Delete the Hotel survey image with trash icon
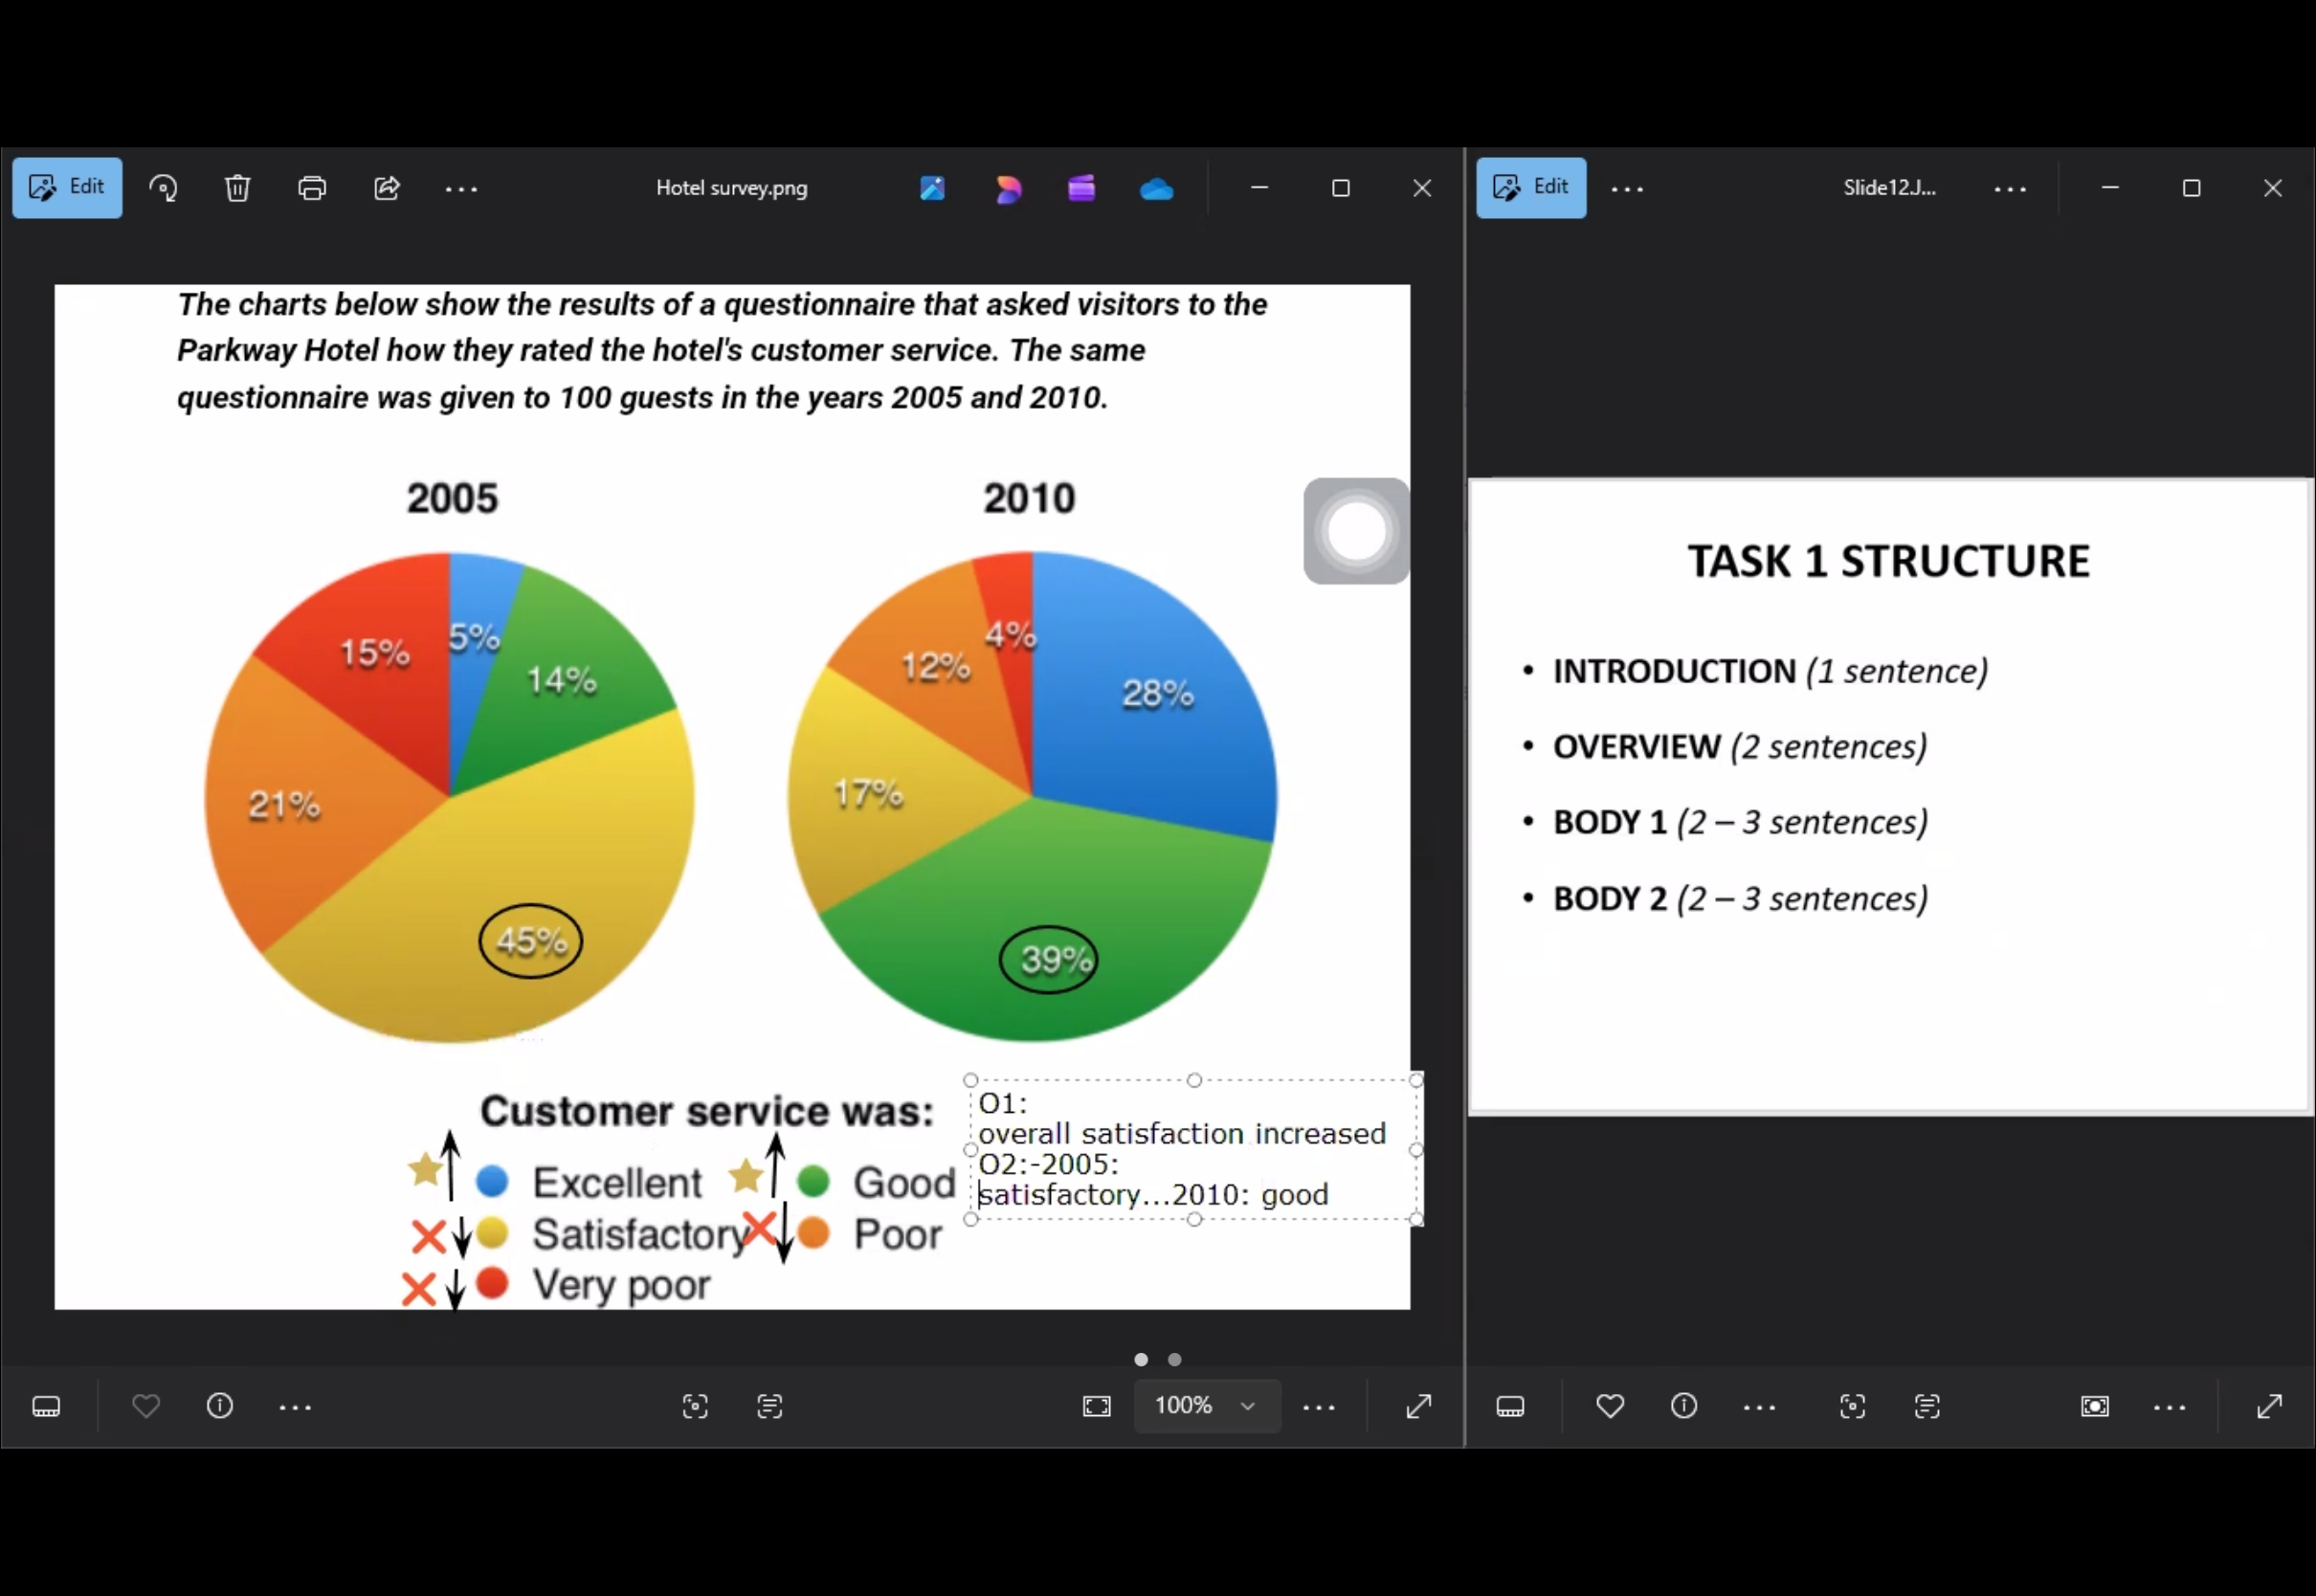 click(237, 188)
